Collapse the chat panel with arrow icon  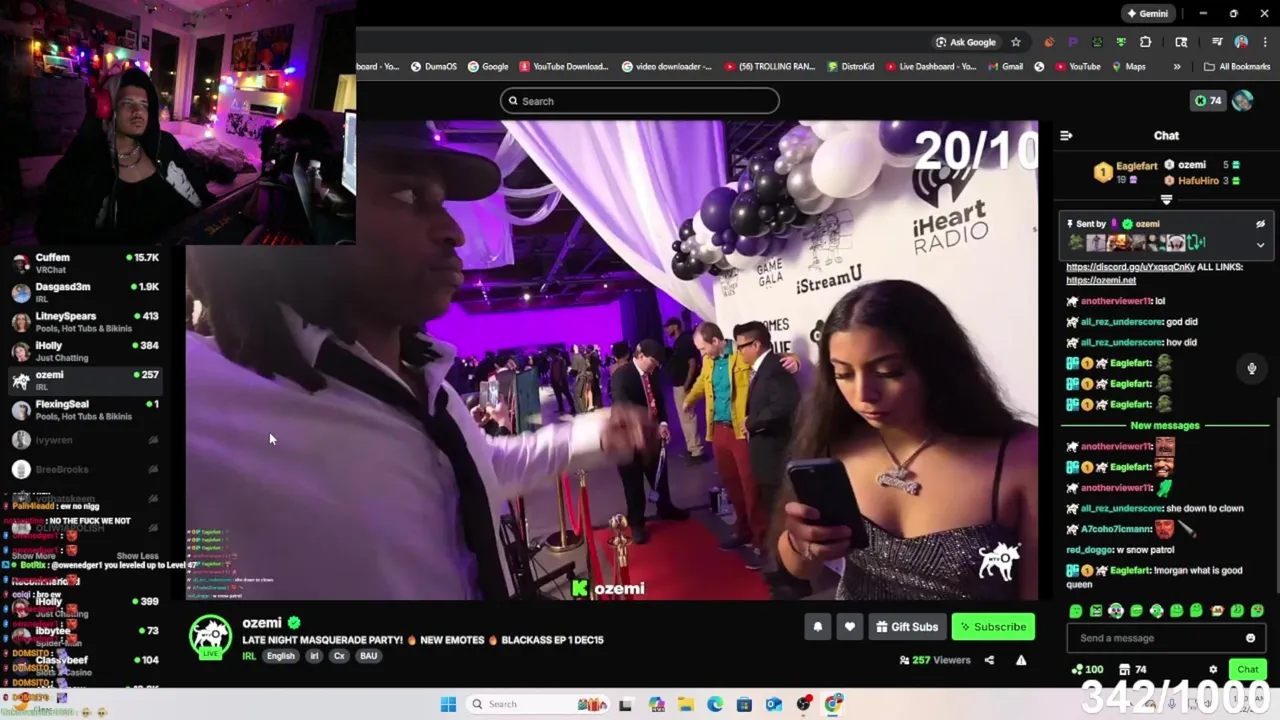pos(1066,136)
